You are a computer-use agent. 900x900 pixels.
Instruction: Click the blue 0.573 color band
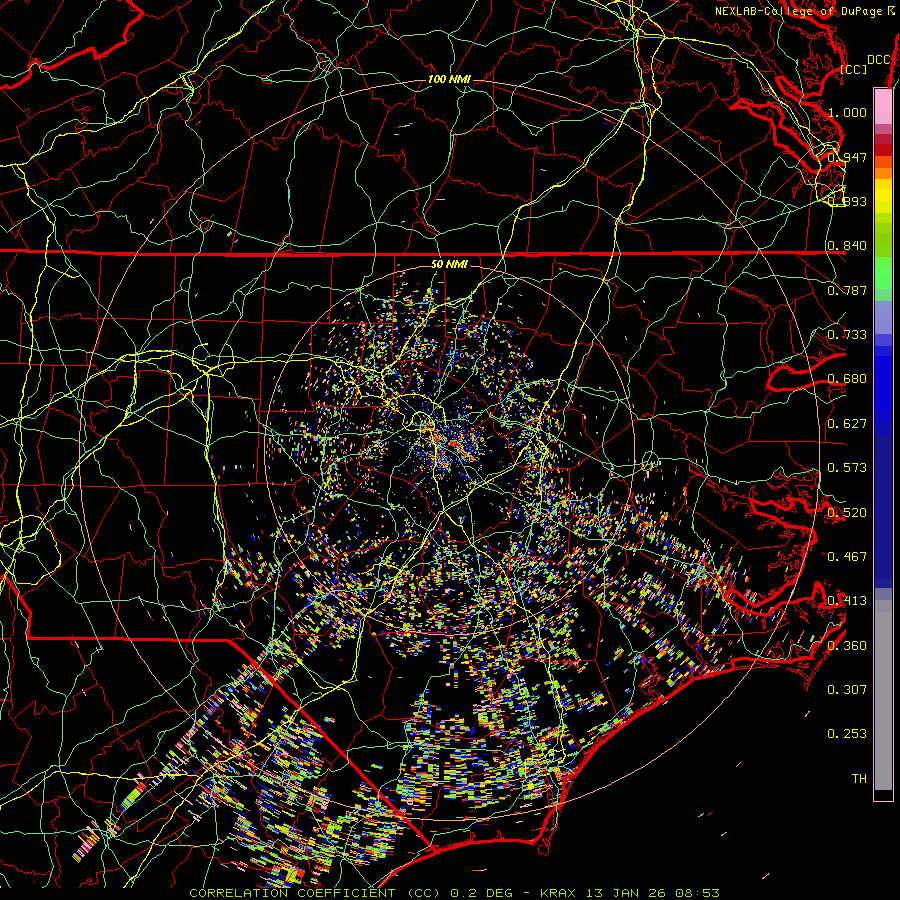[x=883, y=467]
